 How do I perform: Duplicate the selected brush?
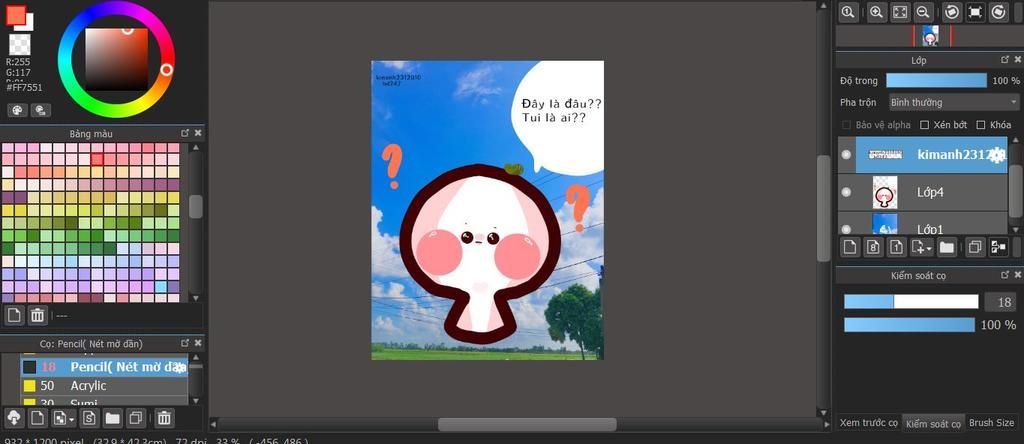[x=136, y=417]
